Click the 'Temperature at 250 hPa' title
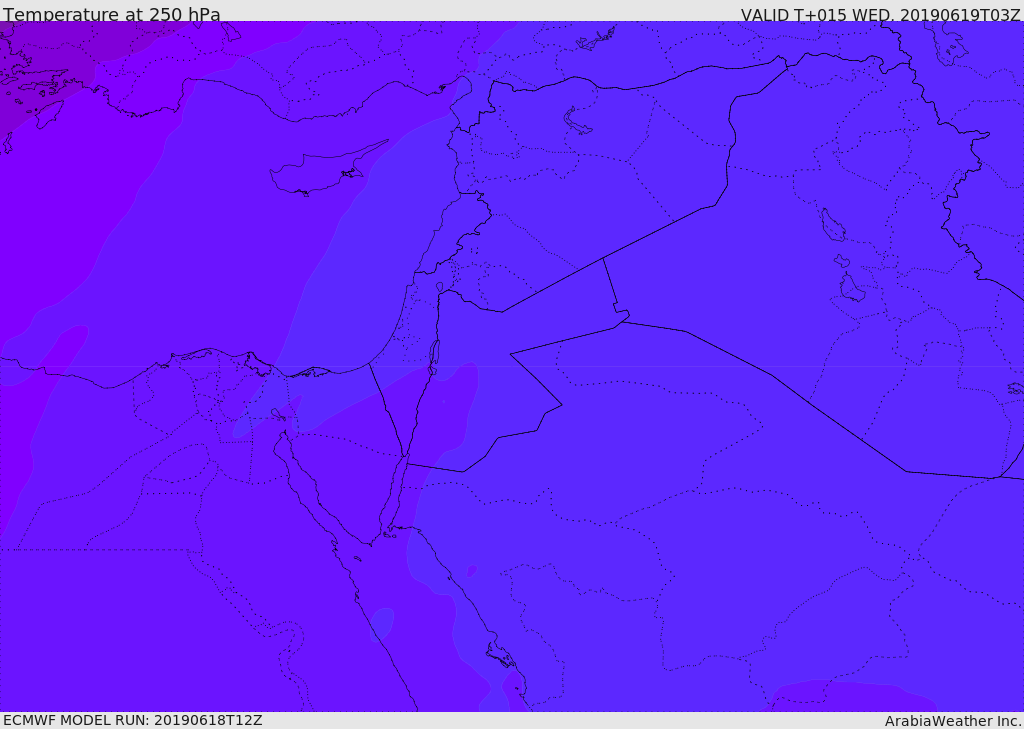Screen dimensions: 1024x729 pyautogui.click(x=112, y=14)
